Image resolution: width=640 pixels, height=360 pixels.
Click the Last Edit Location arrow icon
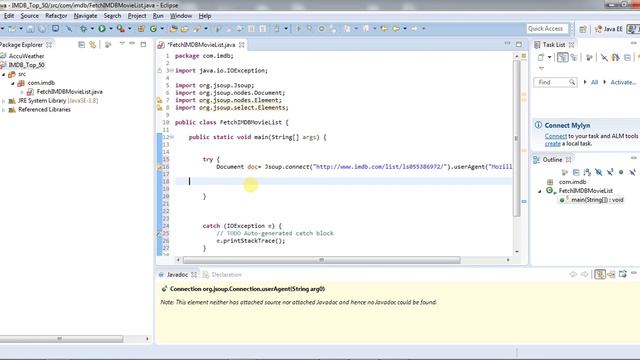[x=384, y=29]
